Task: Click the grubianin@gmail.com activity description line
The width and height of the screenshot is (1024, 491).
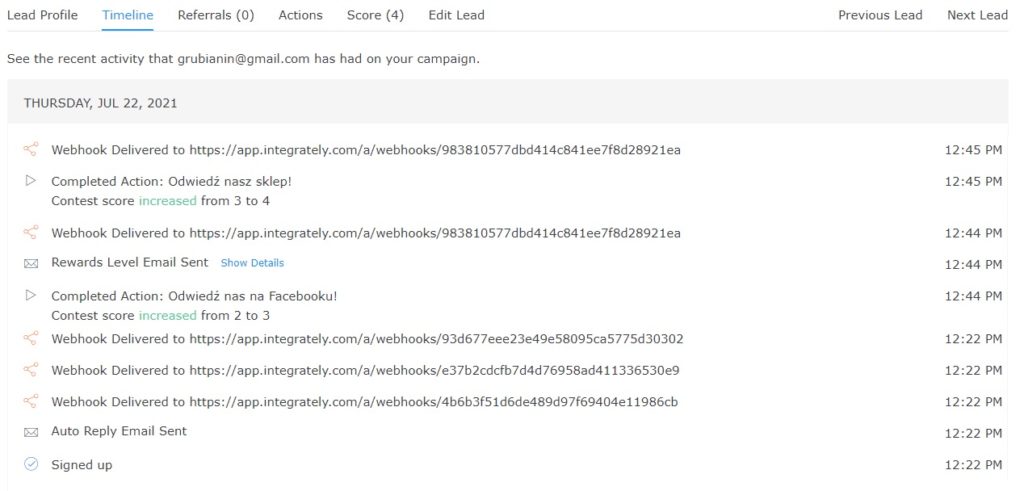Action: click(x=243, y=59)
